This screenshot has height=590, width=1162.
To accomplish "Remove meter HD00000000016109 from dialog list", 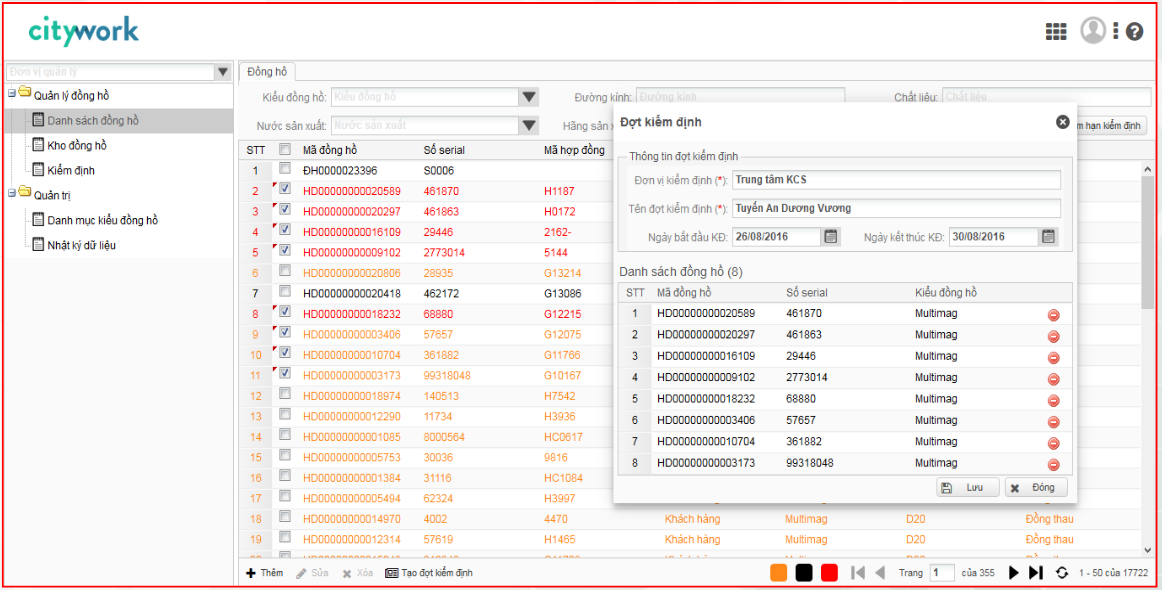I will [1053, 358].
